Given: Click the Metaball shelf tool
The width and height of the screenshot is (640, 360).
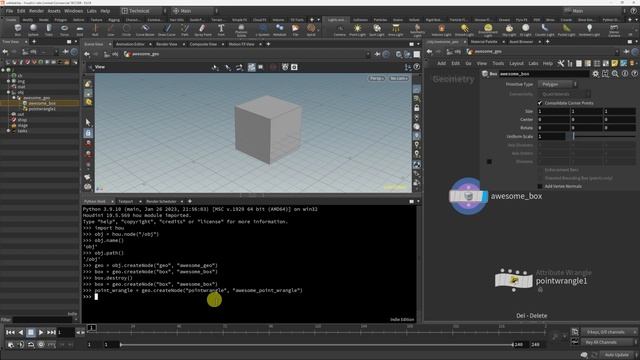Looking at the screenshot, I should tap(280, 30).
